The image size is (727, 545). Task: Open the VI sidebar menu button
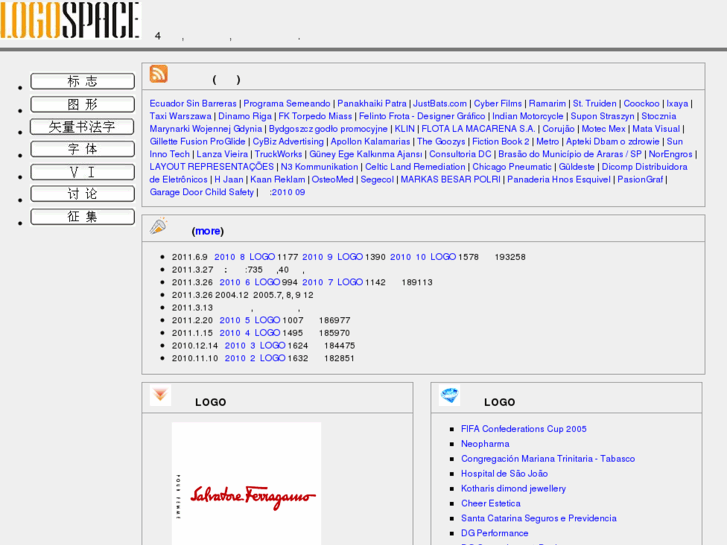pyautogui.click(x=83, y=172)
